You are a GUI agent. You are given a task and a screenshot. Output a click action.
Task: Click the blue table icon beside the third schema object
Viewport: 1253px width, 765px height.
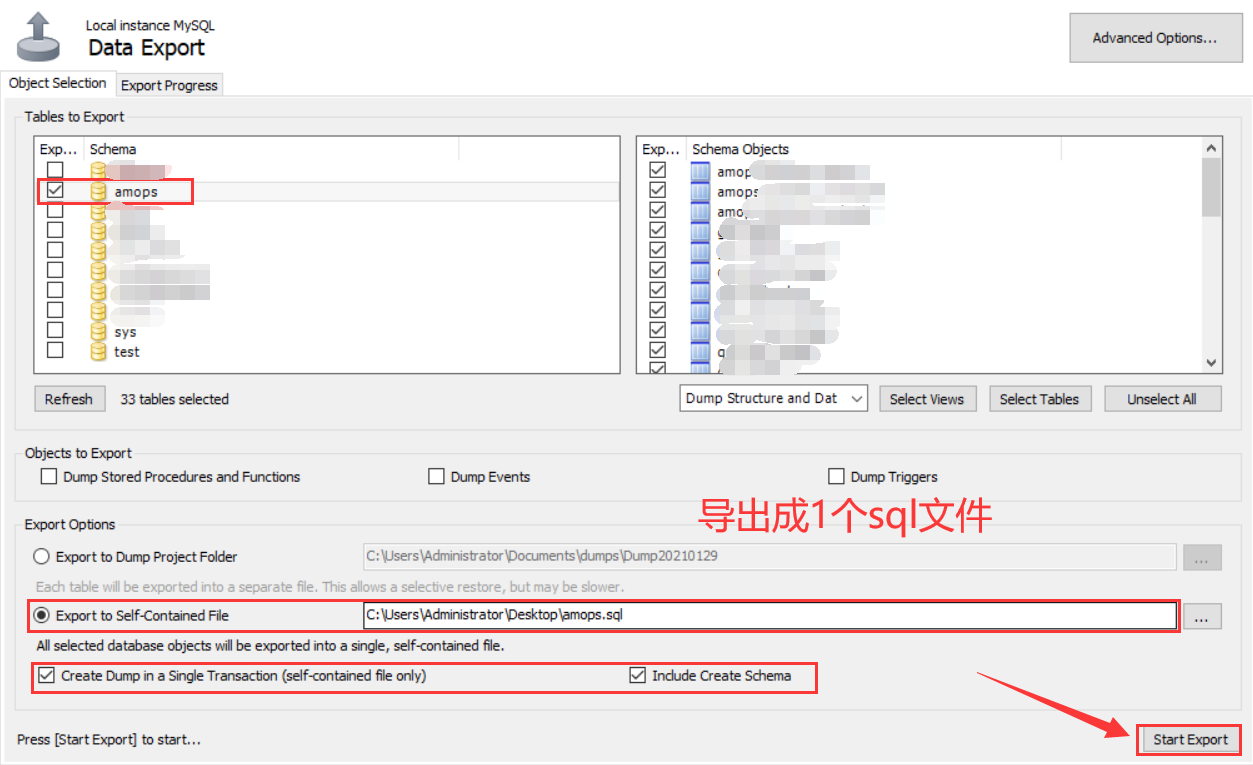click(x=698, y=211)
